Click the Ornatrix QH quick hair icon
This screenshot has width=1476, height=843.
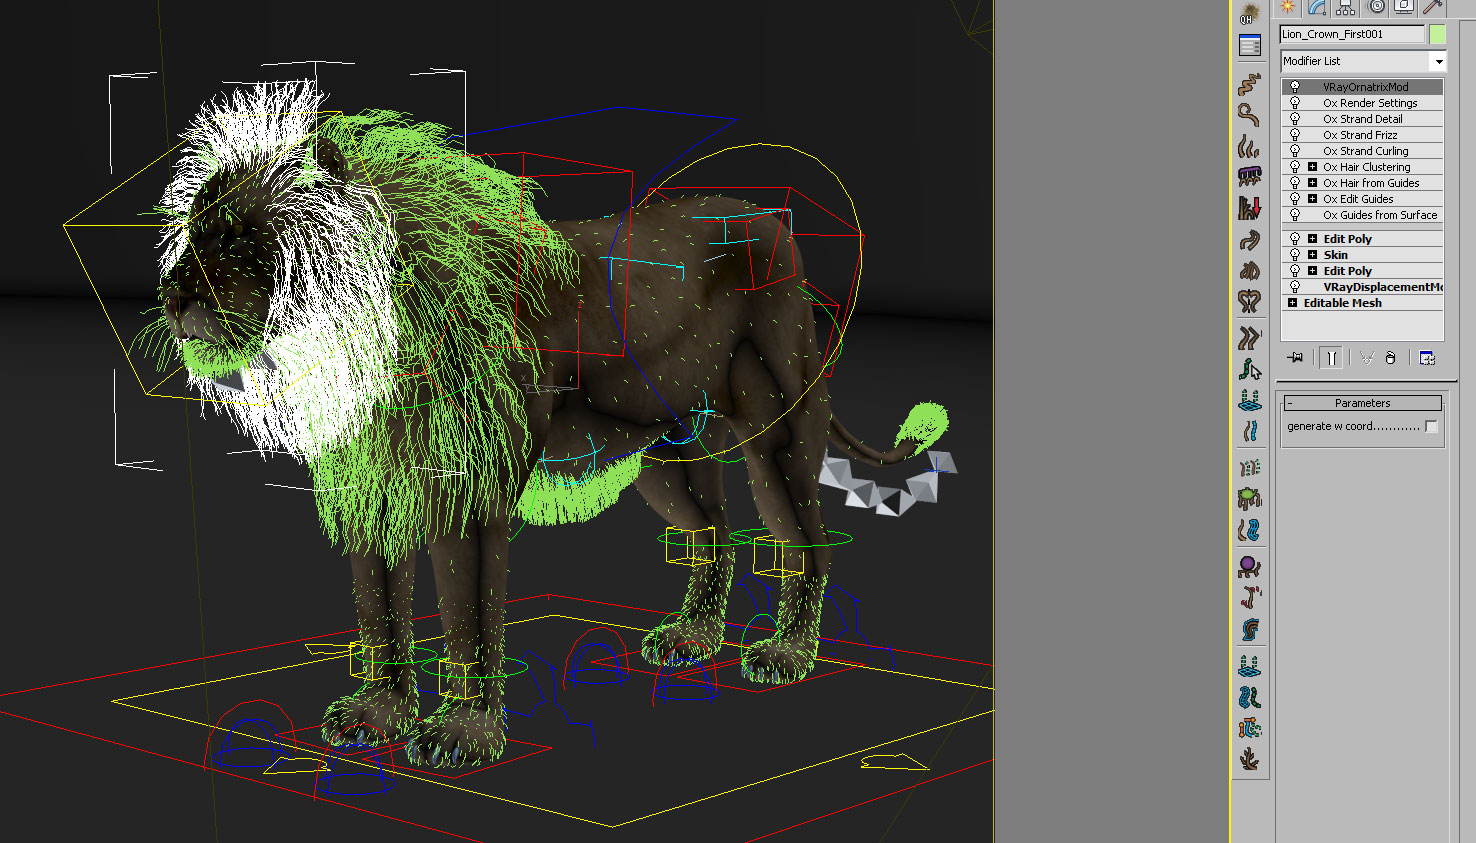[1249, 14]
